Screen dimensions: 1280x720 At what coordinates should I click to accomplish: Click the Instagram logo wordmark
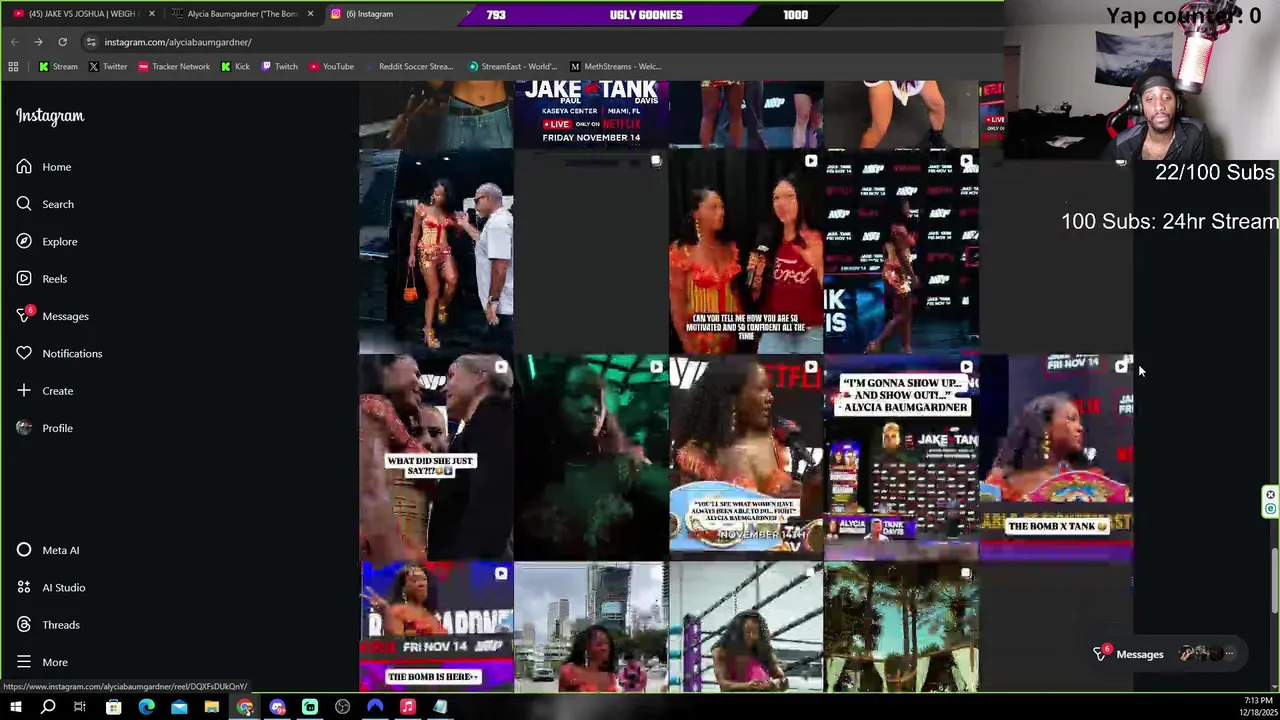(x=50, y=116)
